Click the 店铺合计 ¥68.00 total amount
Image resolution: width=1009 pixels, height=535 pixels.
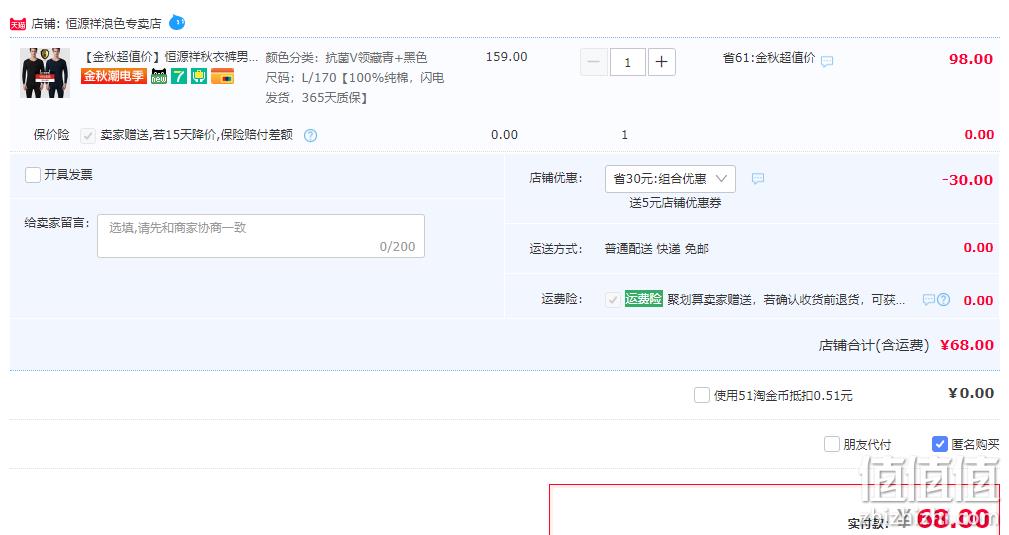967,344
